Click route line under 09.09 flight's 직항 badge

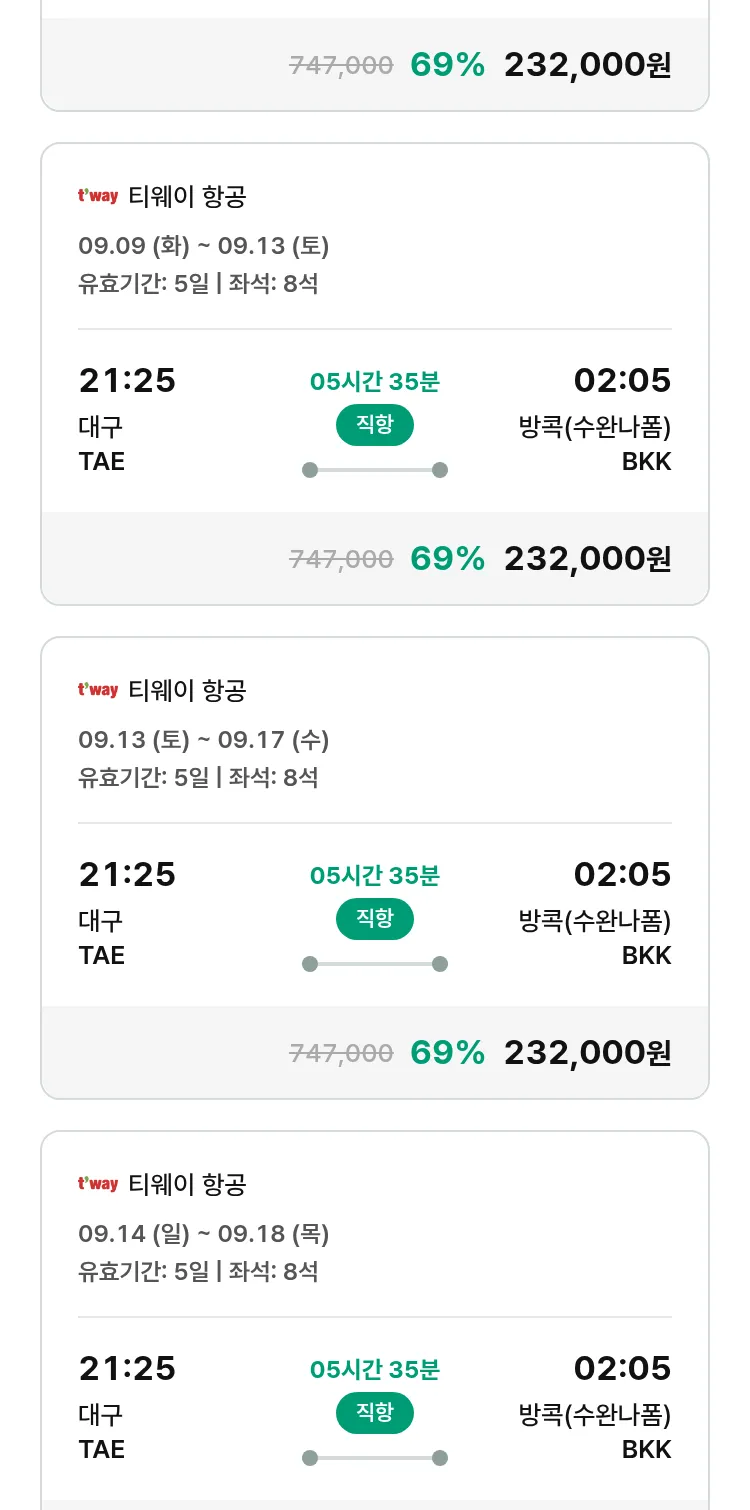375,470
